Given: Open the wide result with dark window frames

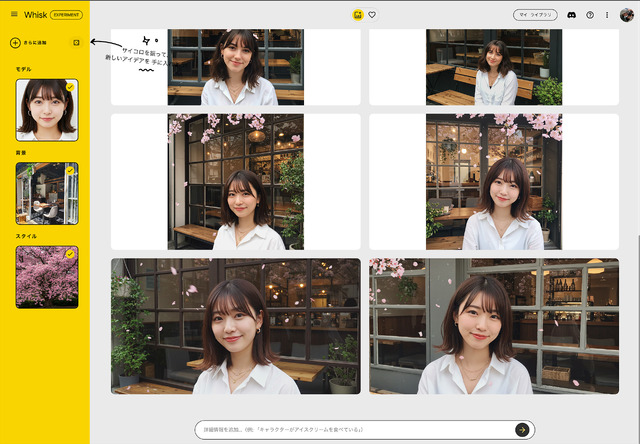Looking at the screenshot, I should coord(236,326).
